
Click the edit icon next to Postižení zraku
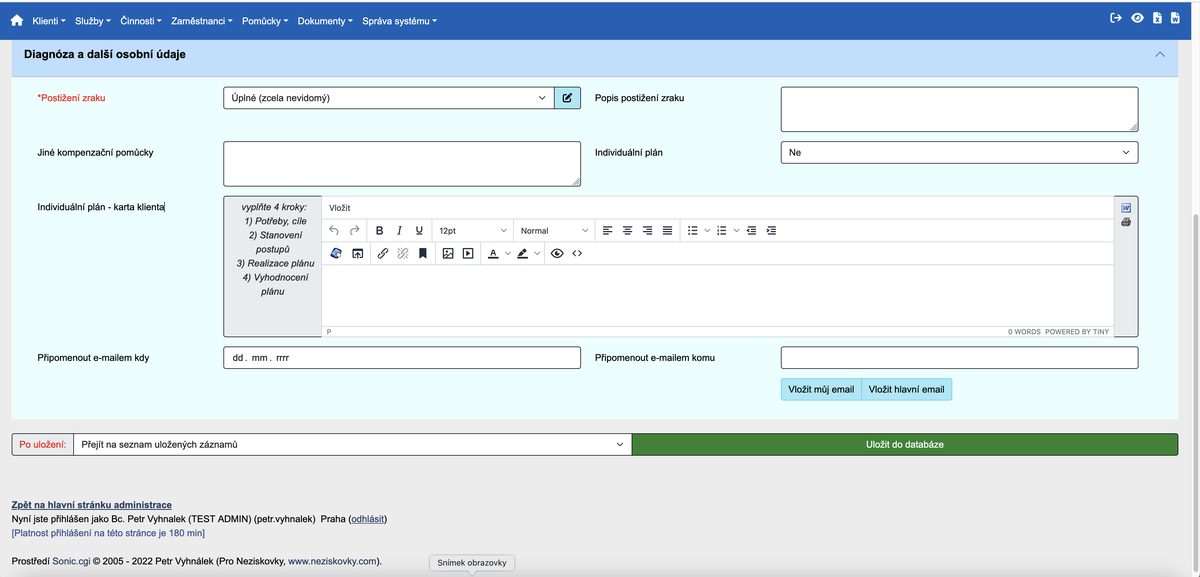567,98
